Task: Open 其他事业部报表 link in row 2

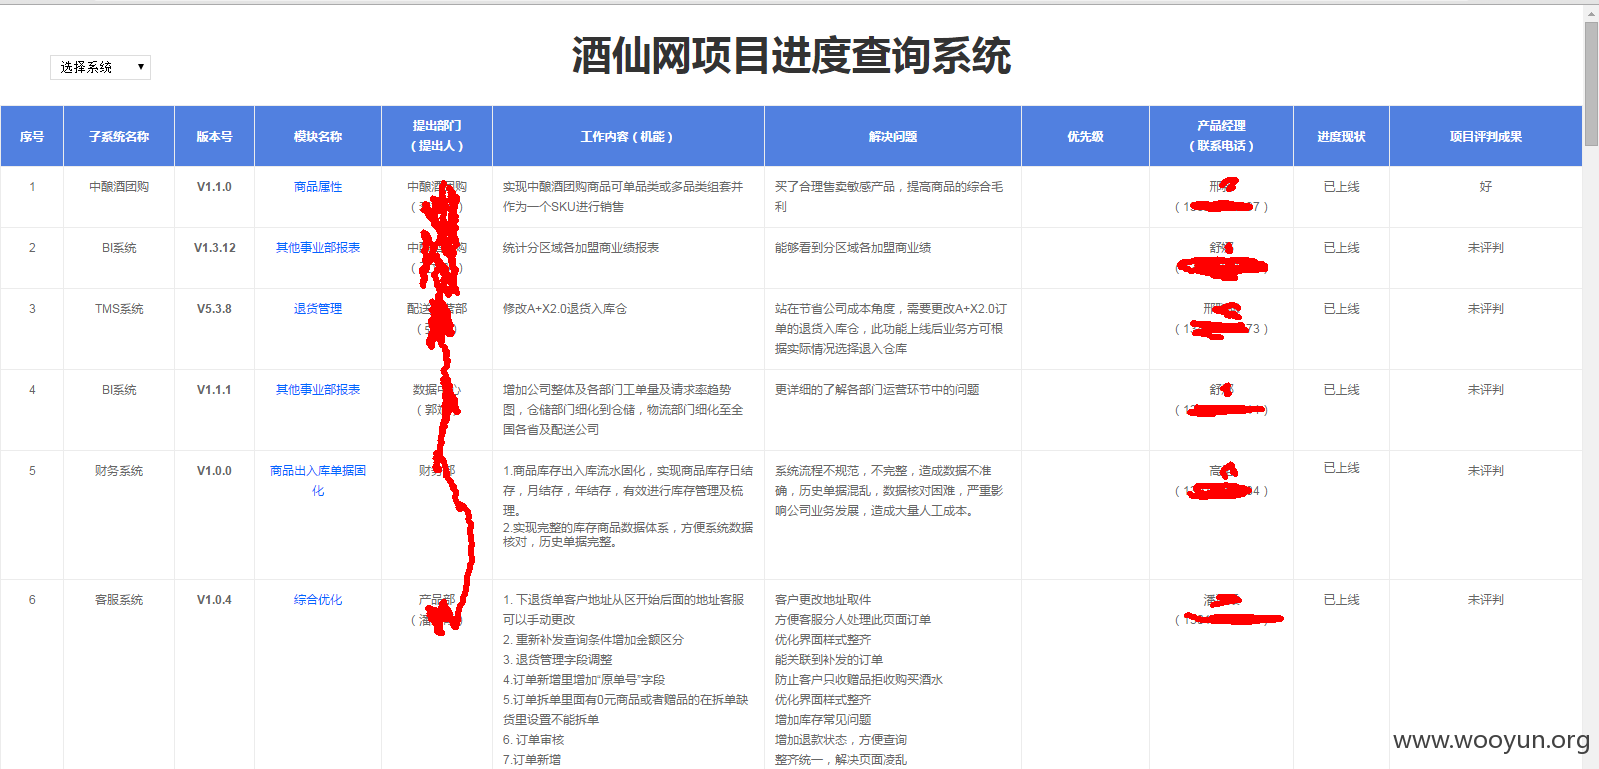Action: pos(318,248)
